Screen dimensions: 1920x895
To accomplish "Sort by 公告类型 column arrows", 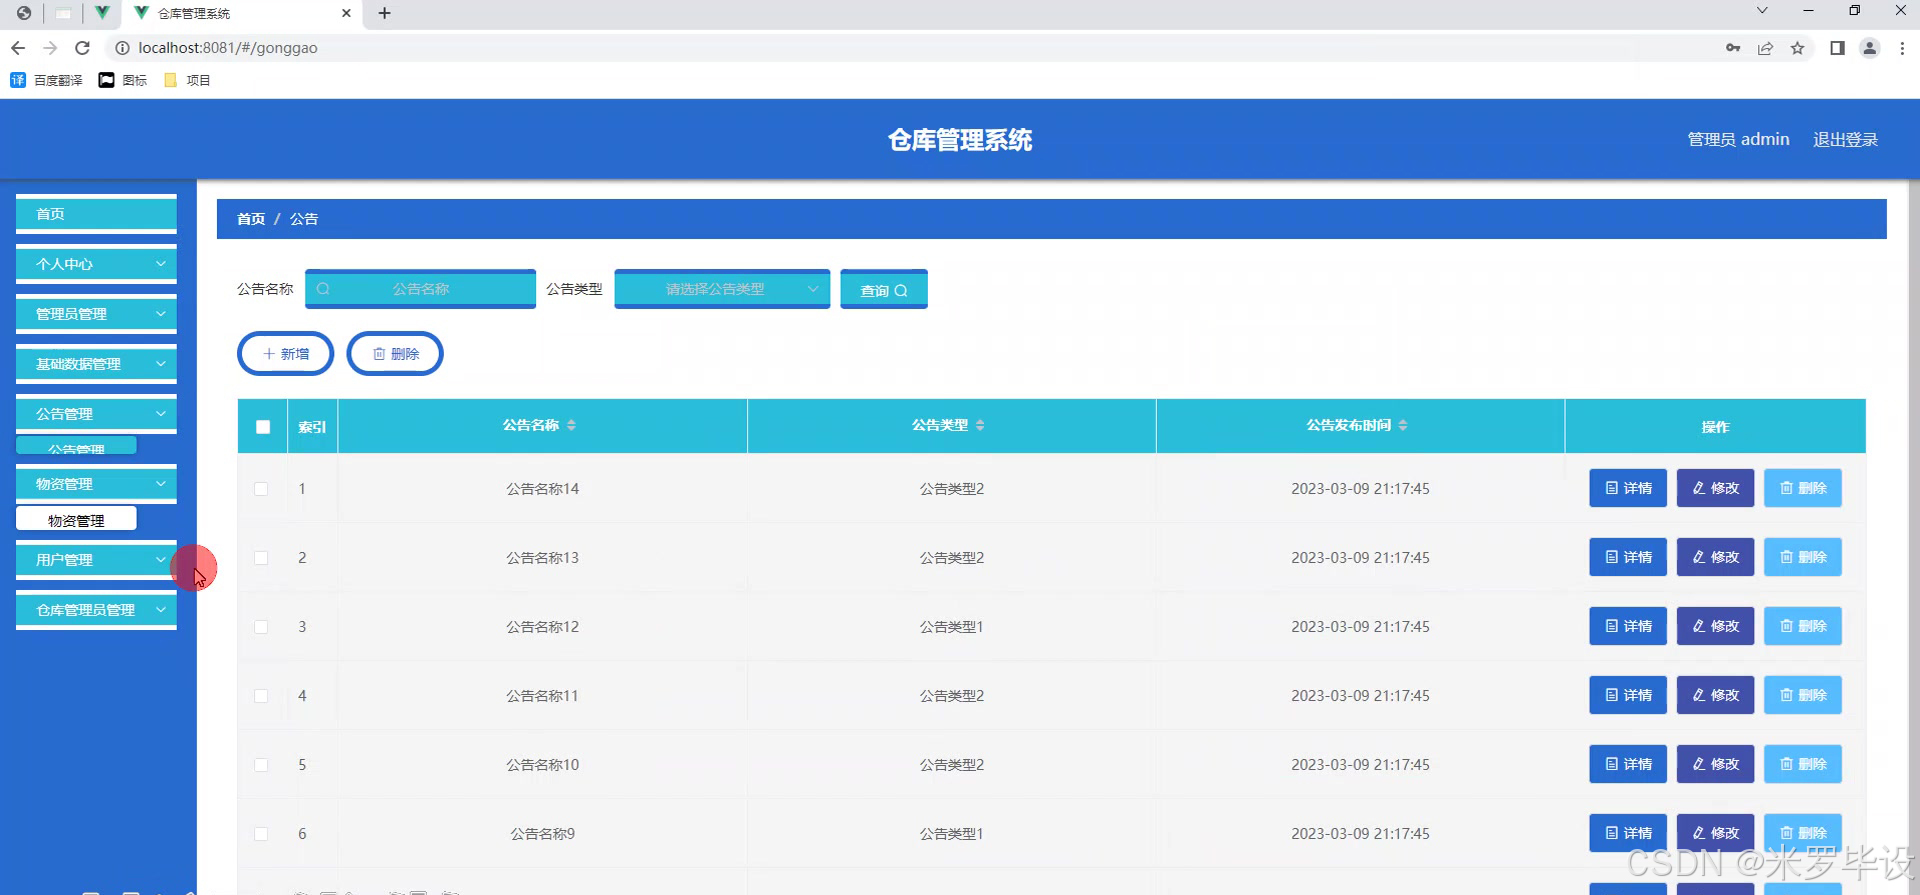I will [980, 425].
